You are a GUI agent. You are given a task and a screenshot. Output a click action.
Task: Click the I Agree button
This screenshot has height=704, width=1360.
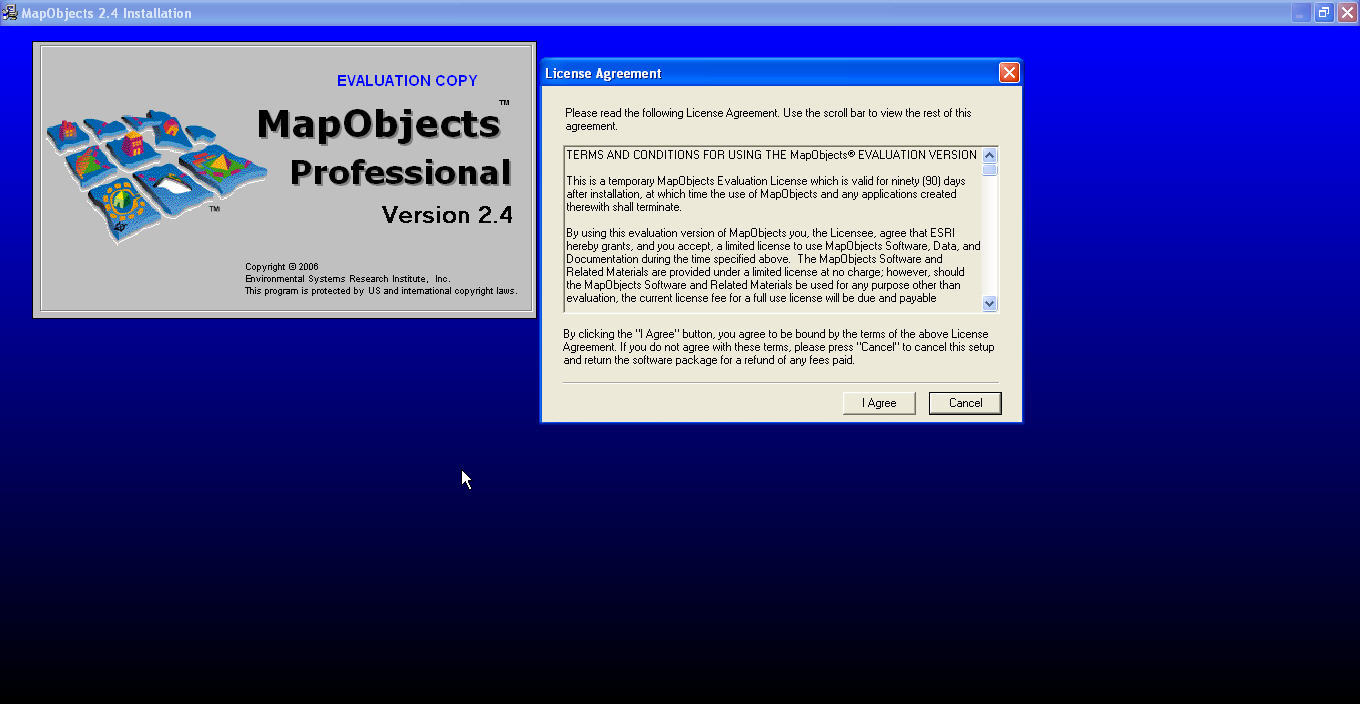click(x=879, y=403)
